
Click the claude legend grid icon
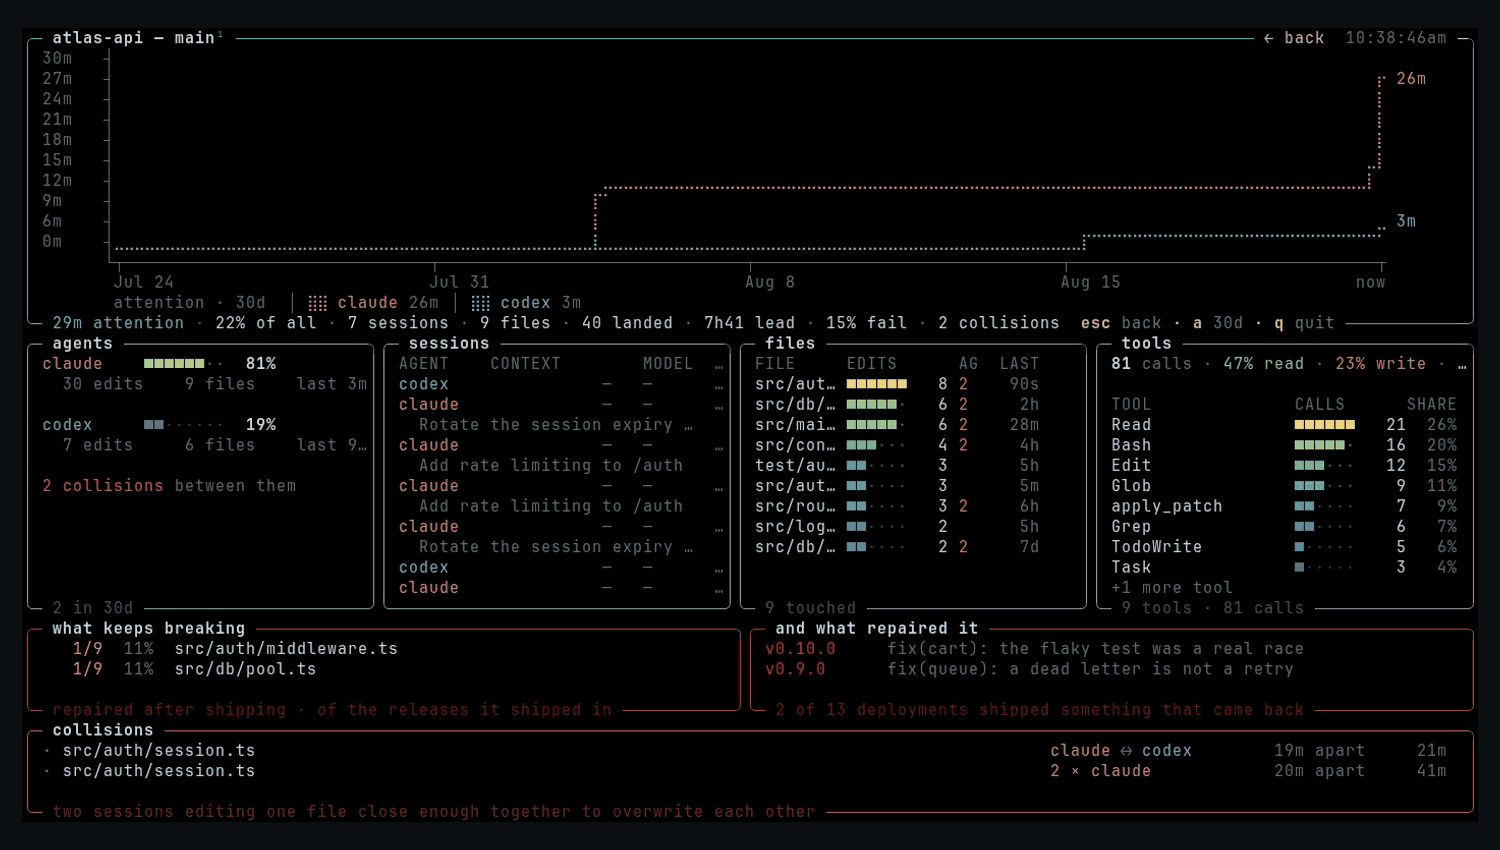pos(318,303)
